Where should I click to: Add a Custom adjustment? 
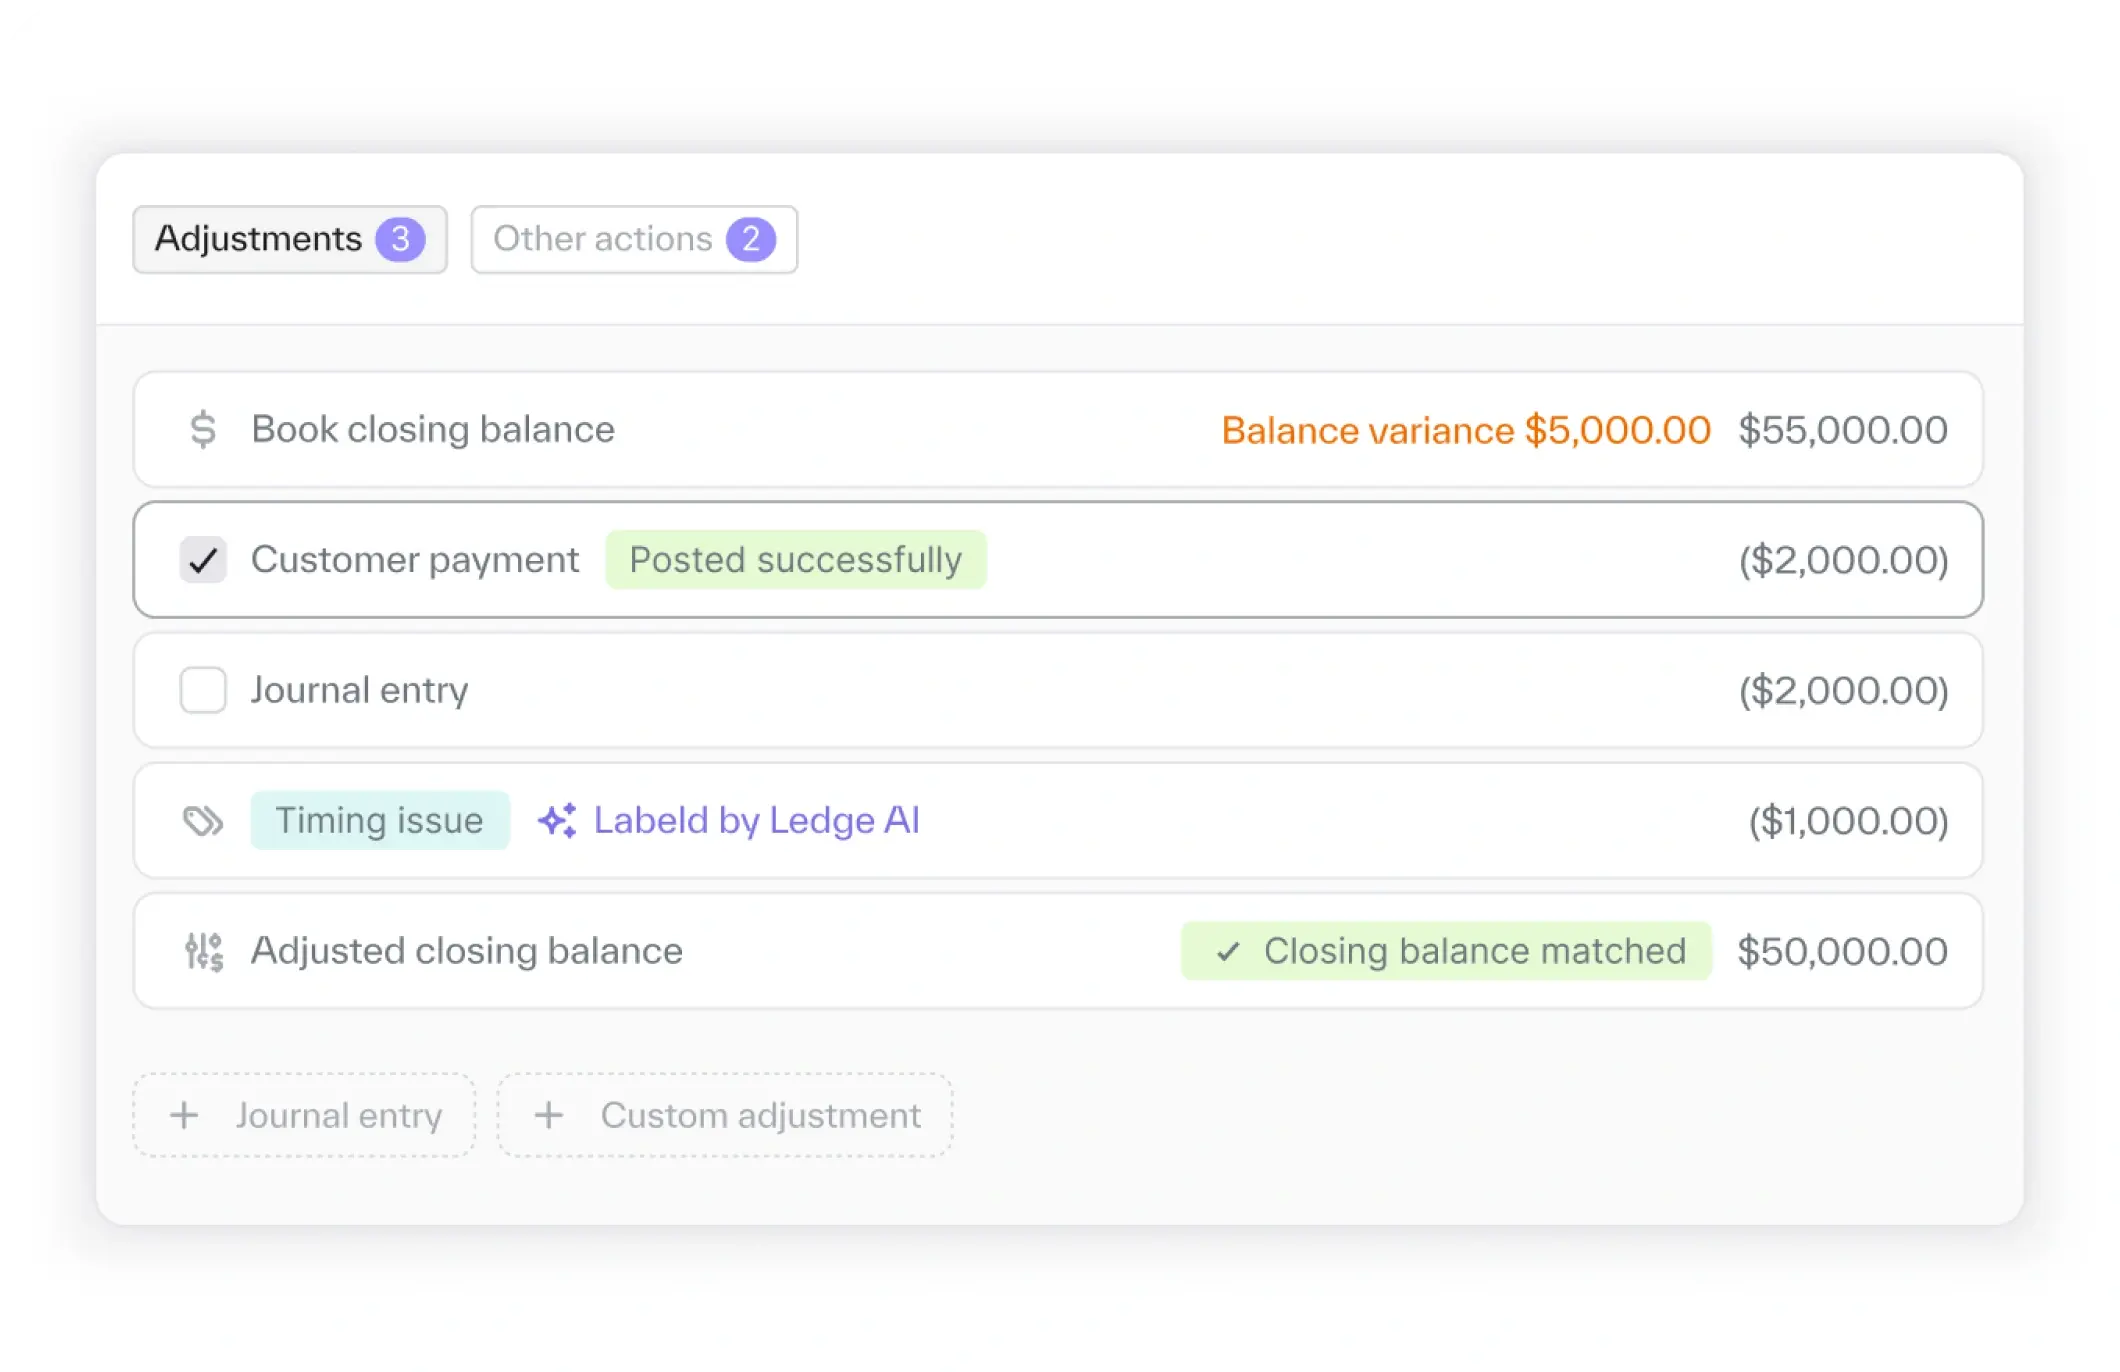point(725,1115)
